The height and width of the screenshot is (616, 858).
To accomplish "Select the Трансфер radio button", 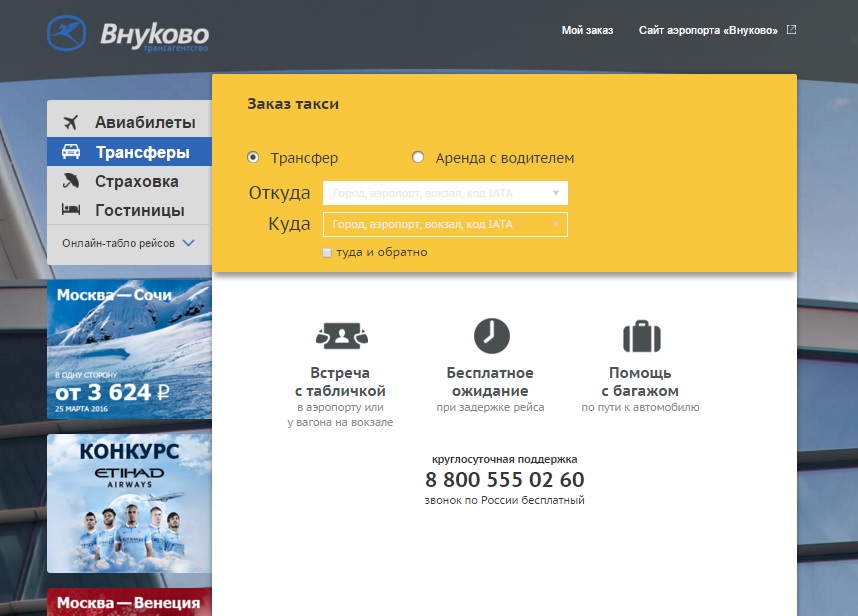I will (253, 158).
